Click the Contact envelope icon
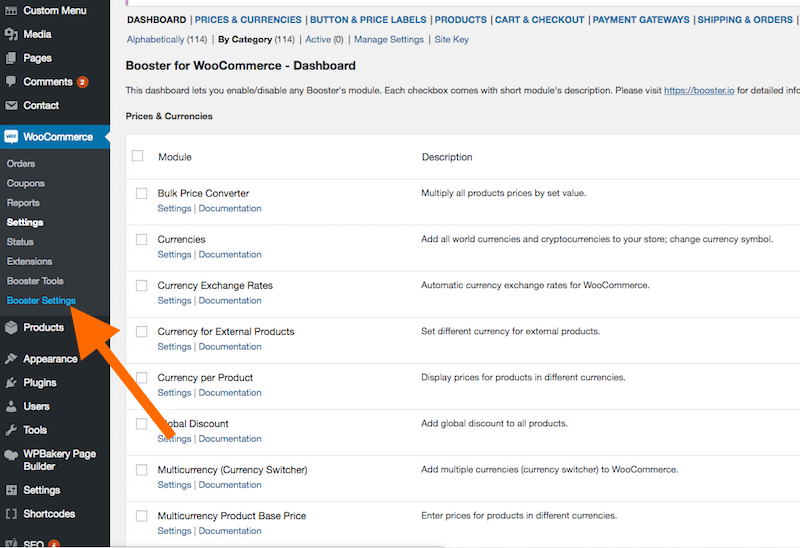This screenshot has width=800, height=548. 11,106
